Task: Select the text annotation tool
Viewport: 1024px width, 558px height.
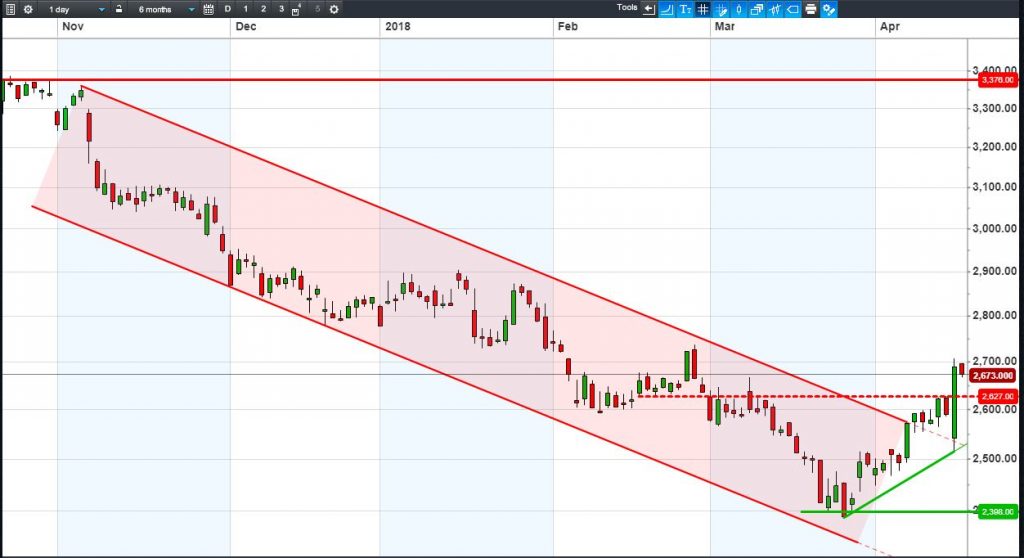Action: tap(685, 9)
